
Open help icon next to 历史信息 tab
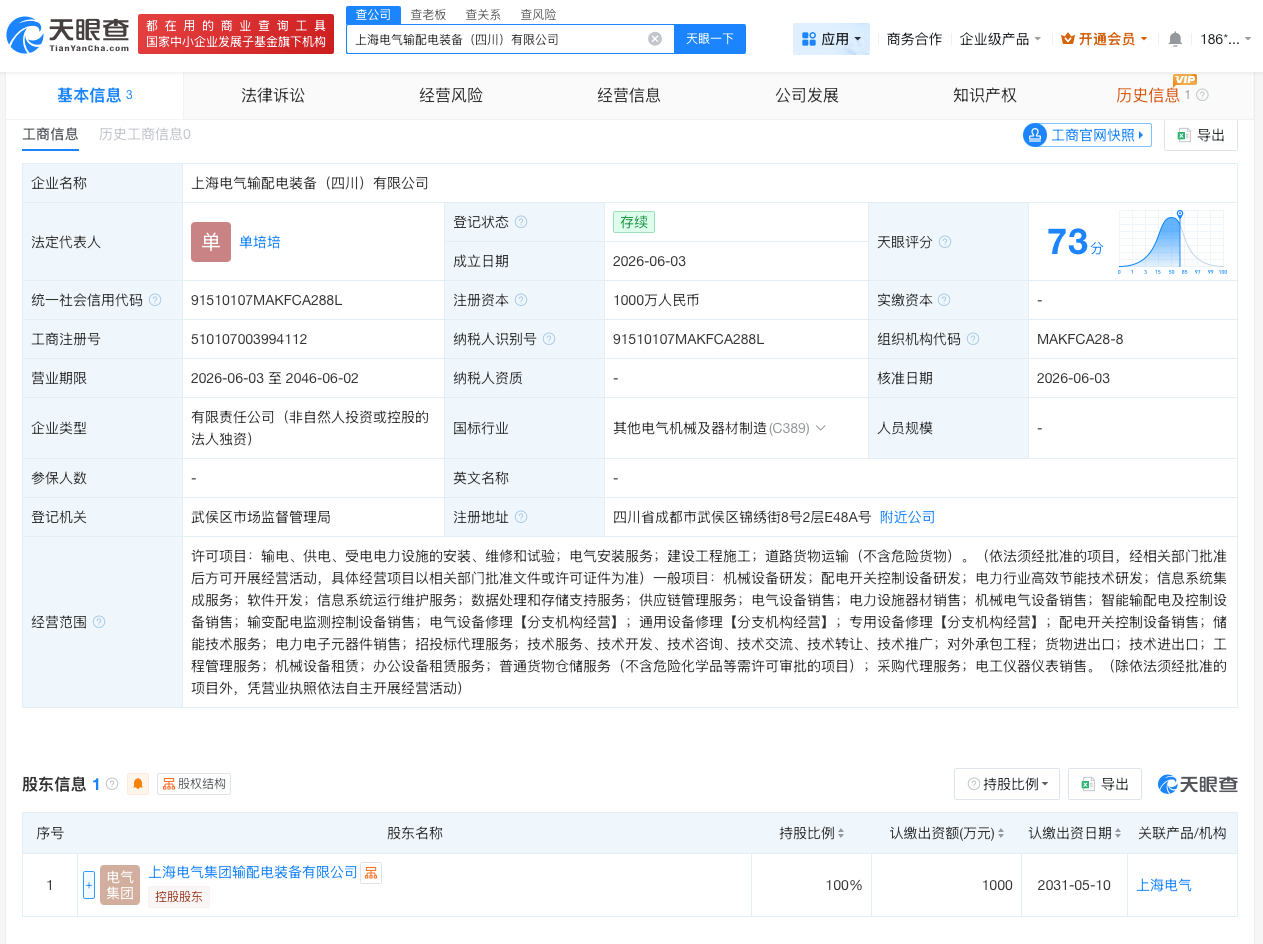pos(1202,95)
